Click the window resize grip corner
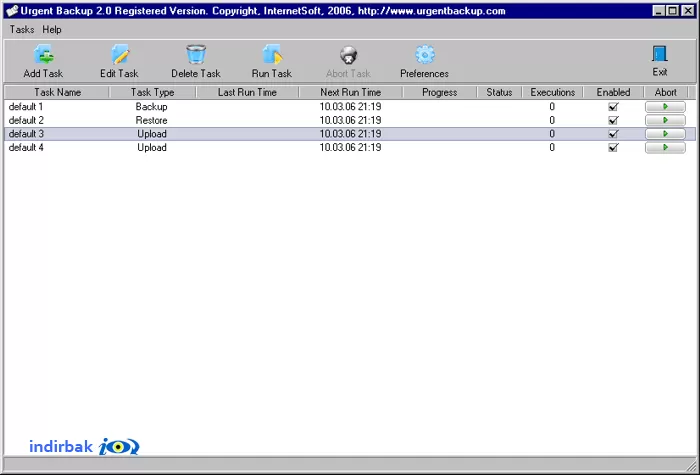The width and height of the screenshot is (700, 475). (x=691, y=464)
